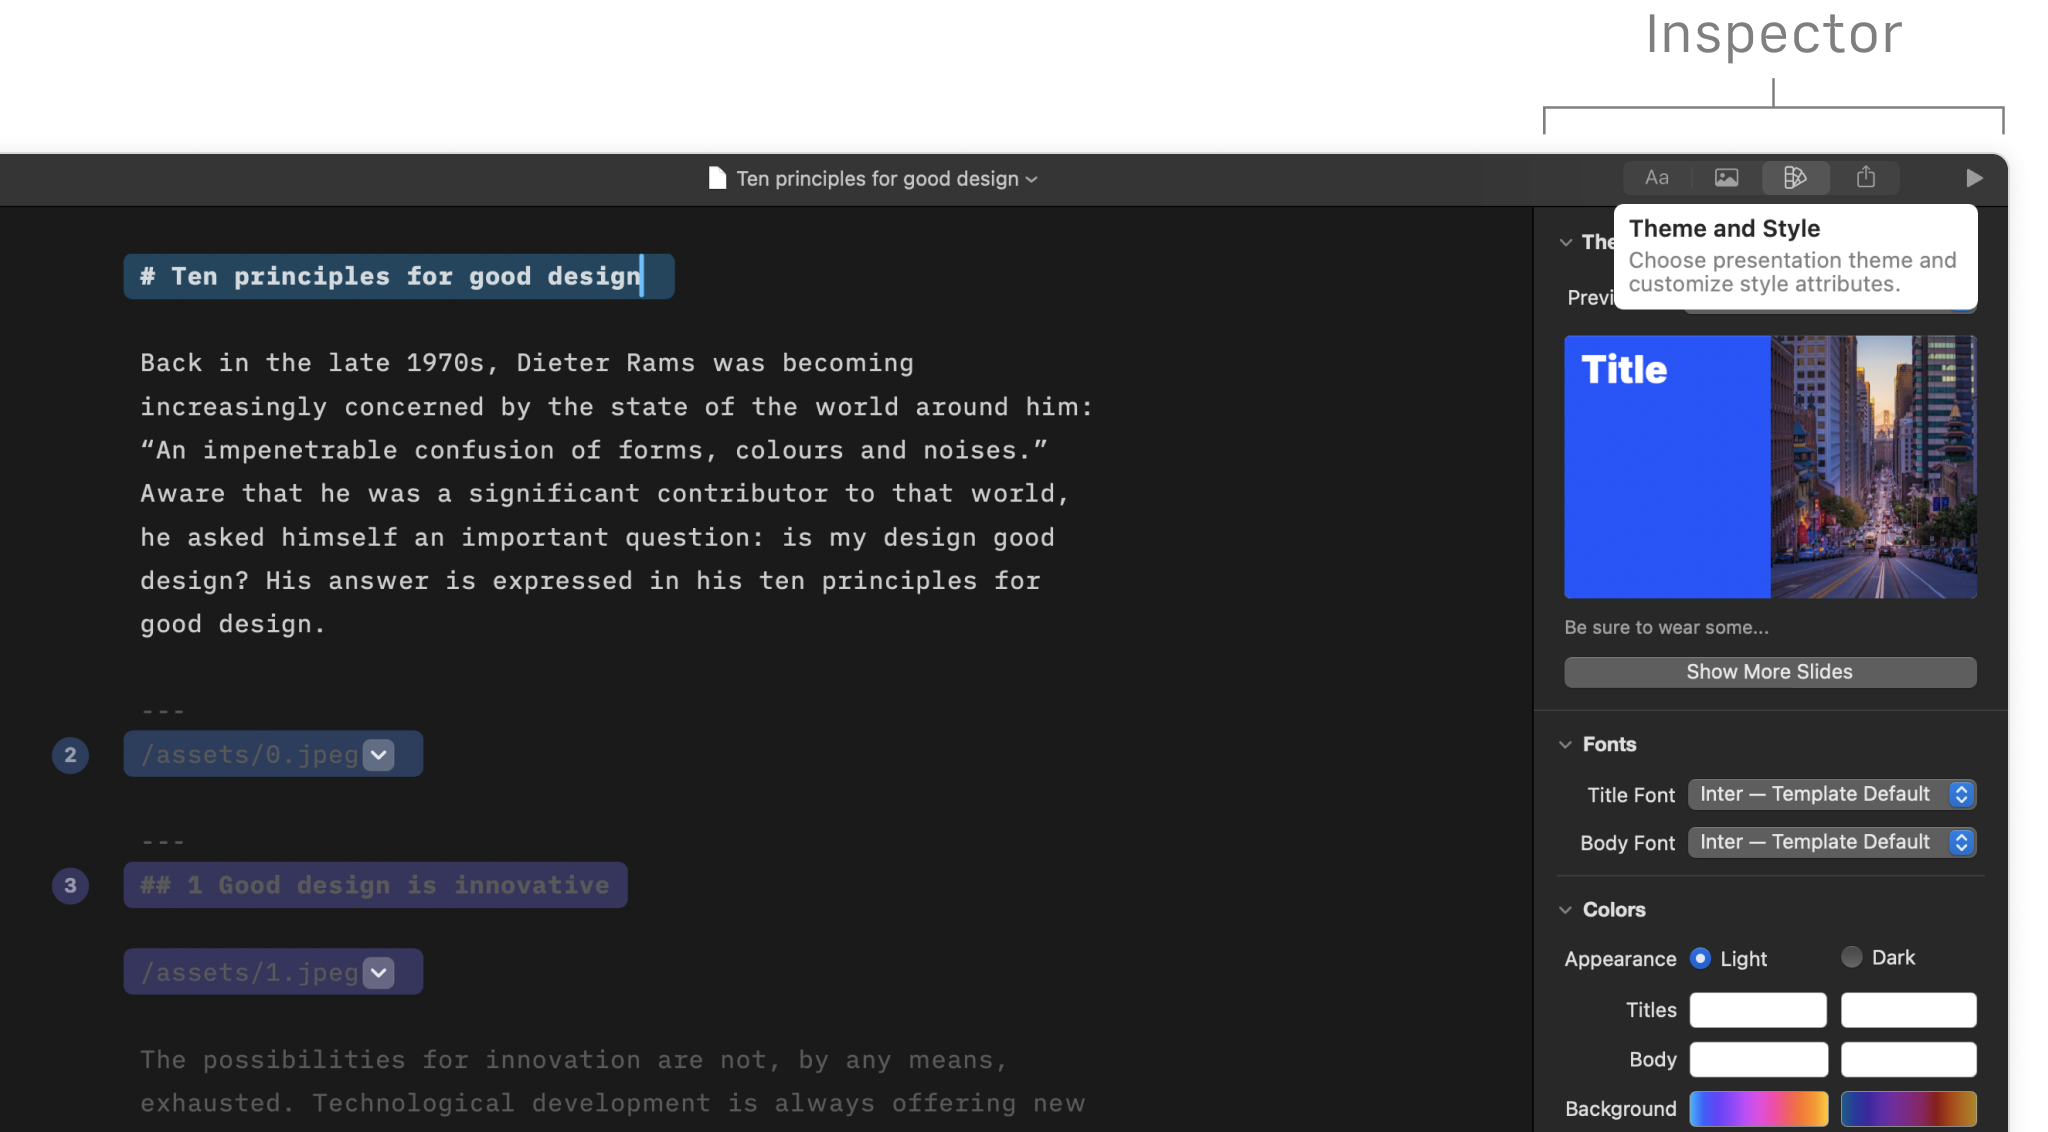
Task: Click Show More Slides button
Action: 1769,672
